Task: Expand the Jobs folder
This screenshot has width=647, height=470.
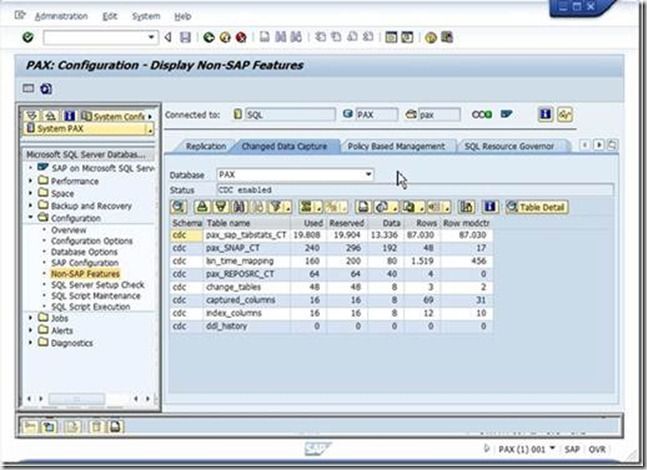Action: click(31, 318)
